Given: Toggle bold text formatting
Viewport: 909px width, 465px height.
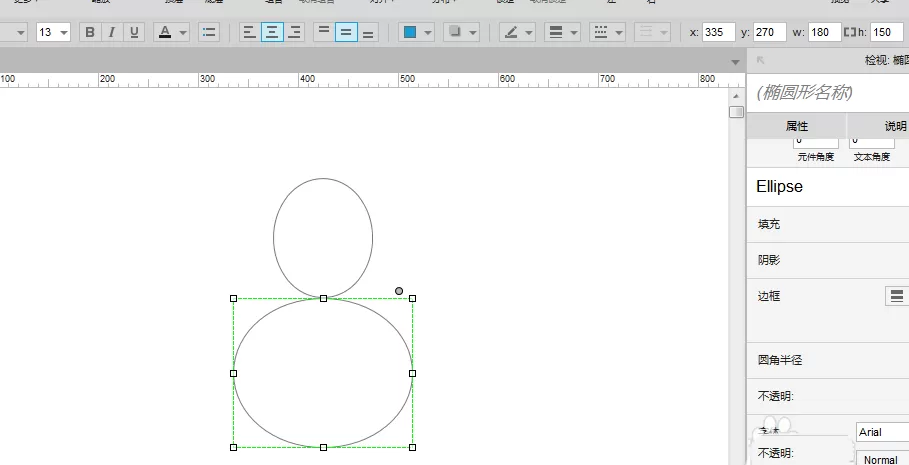Looking at the screenshot, I should coord(90,32).
